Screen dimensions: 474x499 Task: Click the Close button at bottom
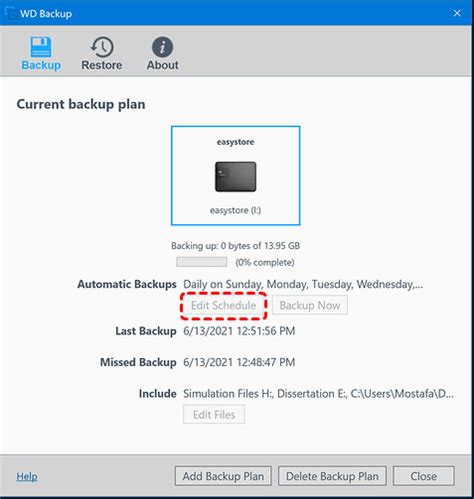tap(423, 476)
